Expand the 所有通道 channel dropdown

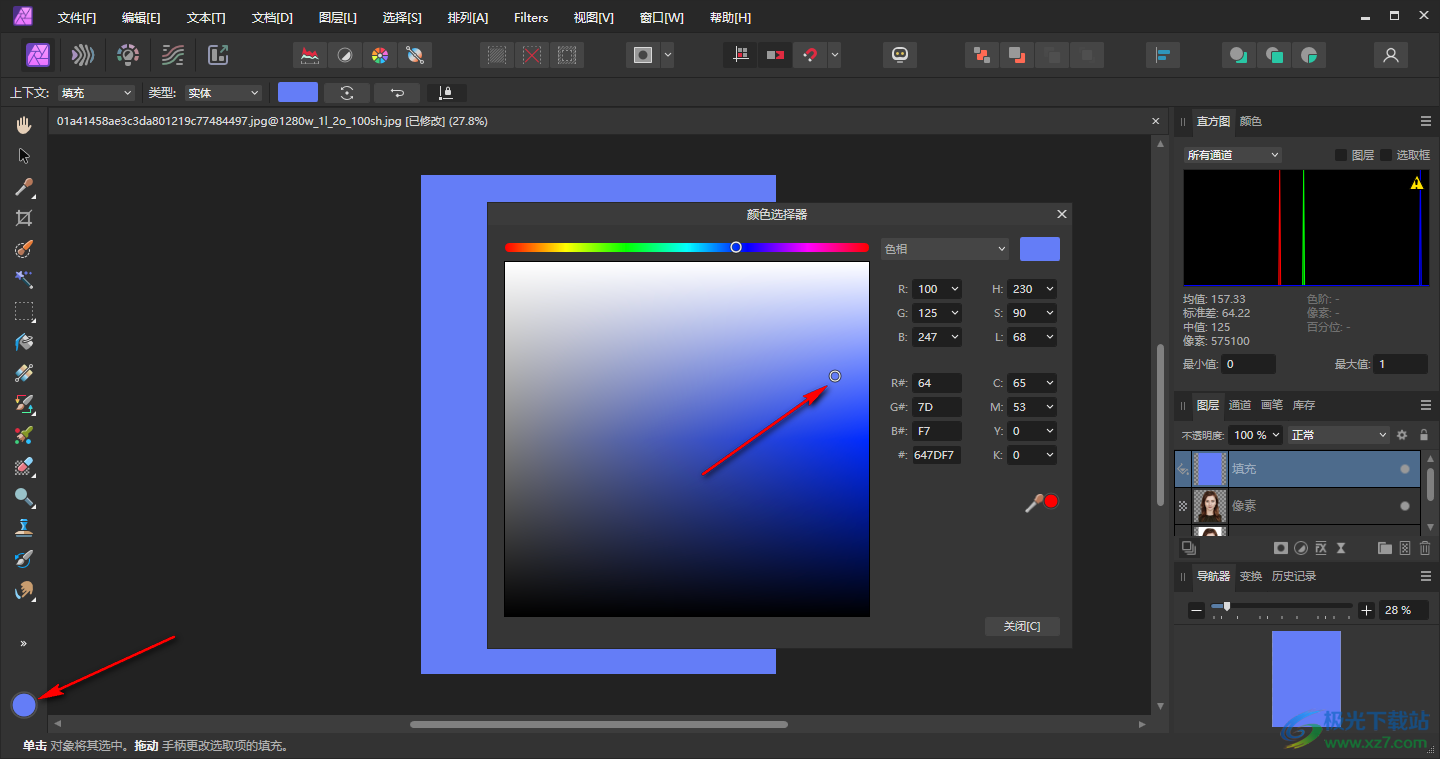tap(1232, 155)
